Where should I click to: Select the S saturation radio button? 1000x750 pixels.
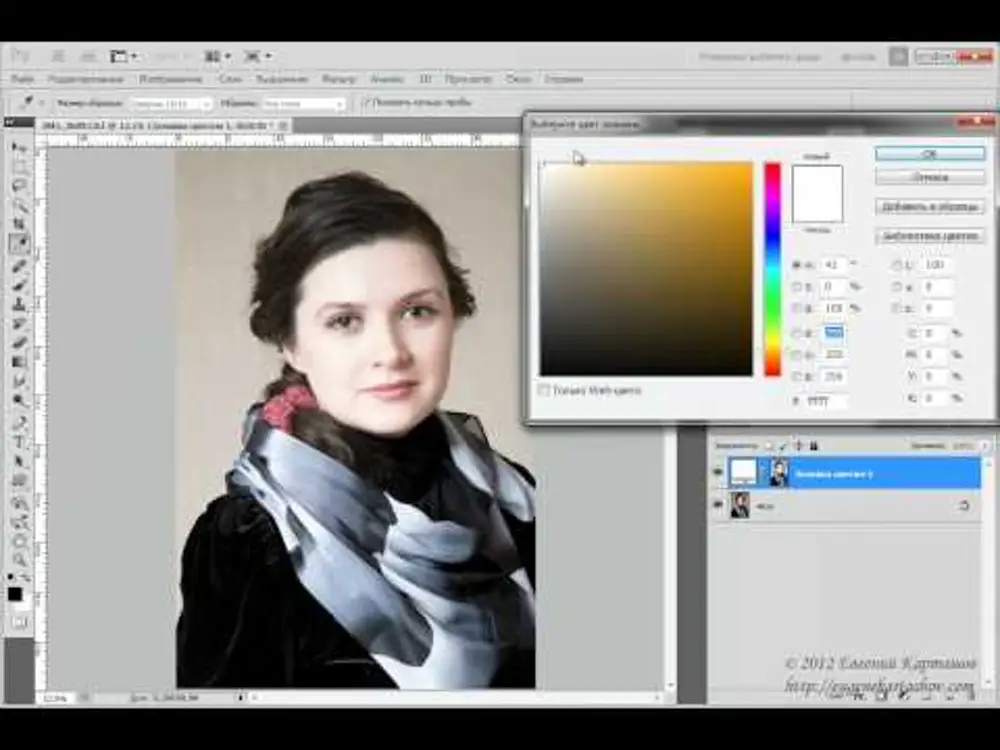797,287
